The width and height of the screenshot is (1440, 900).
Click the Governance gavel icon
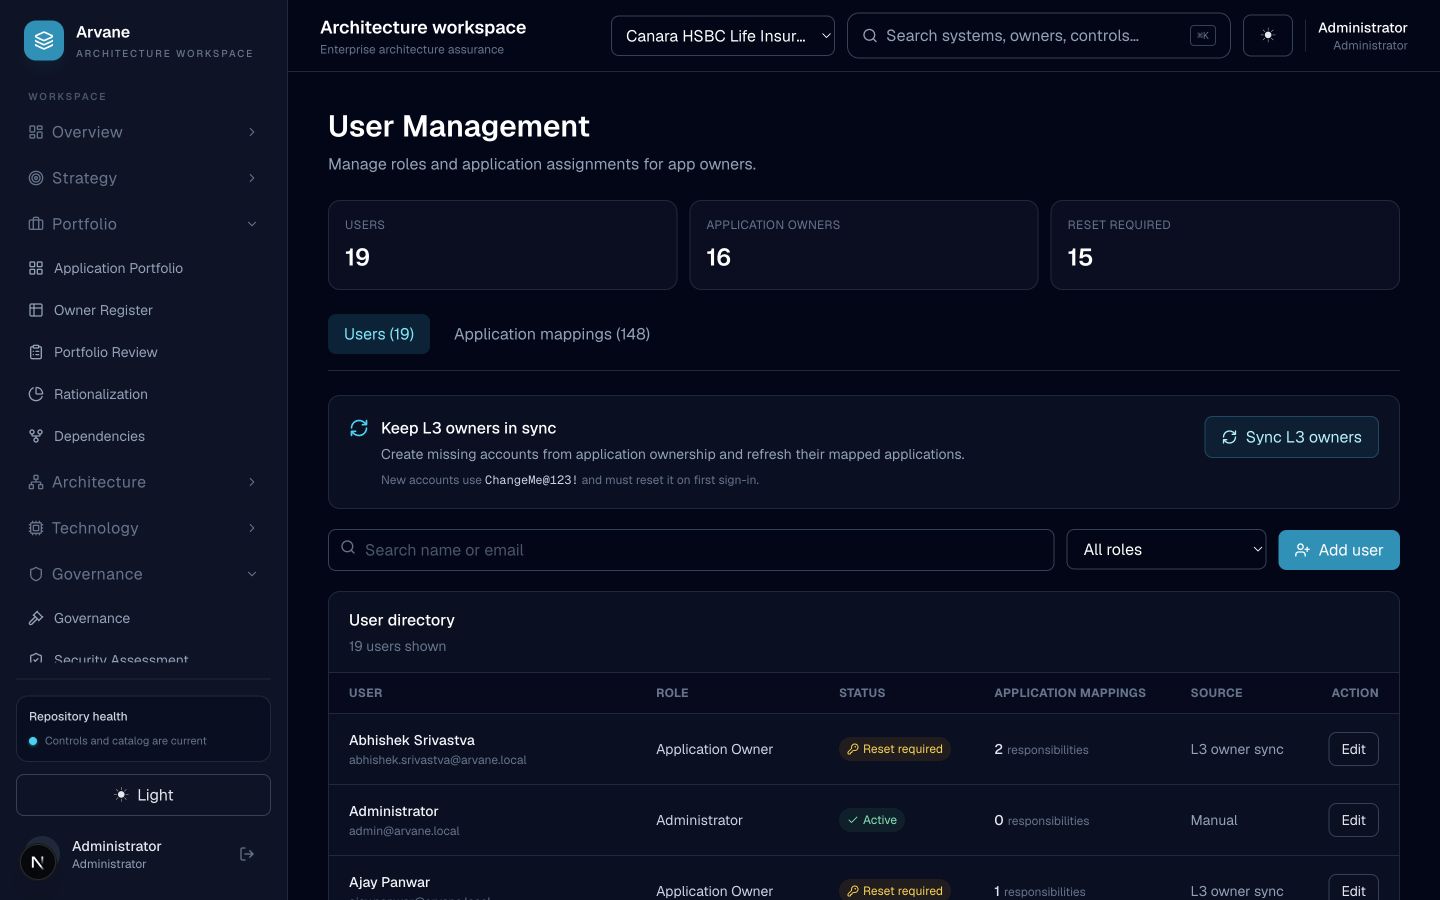click(36, 618)
